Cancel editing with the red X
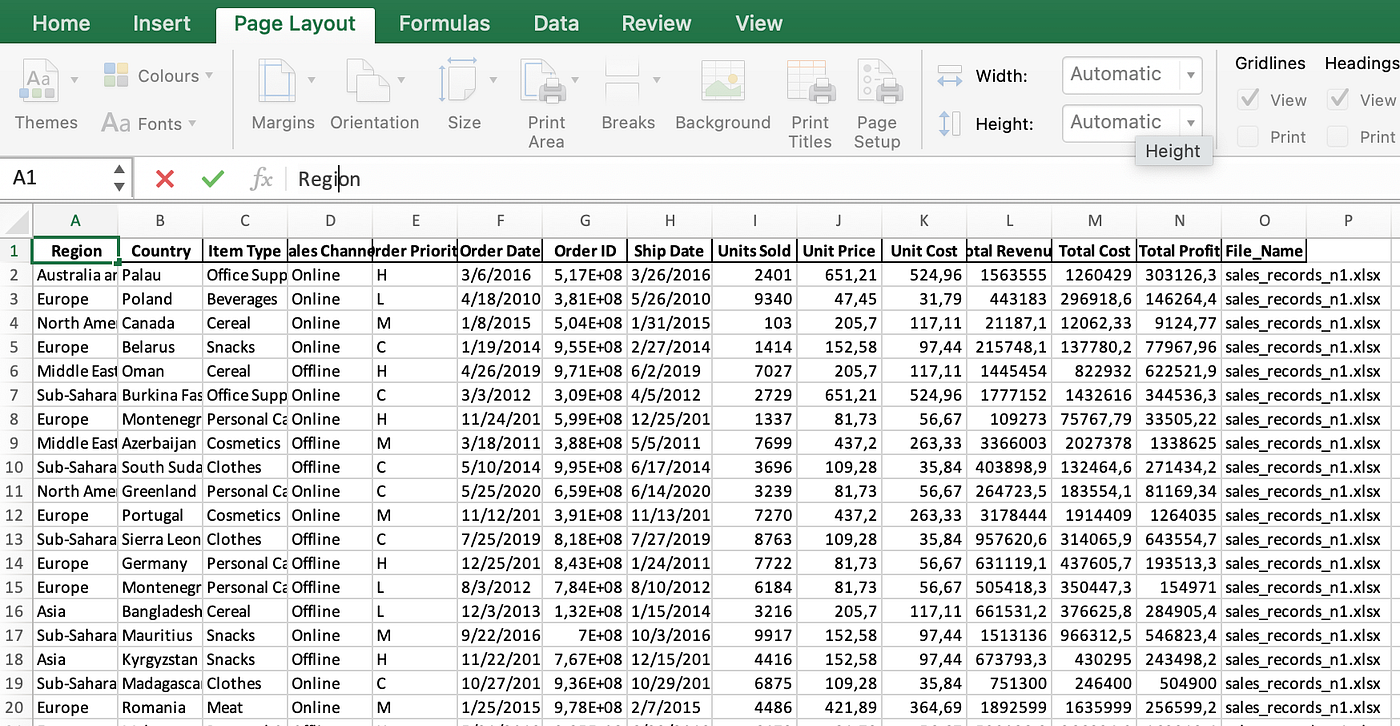 tap(163, 178)
